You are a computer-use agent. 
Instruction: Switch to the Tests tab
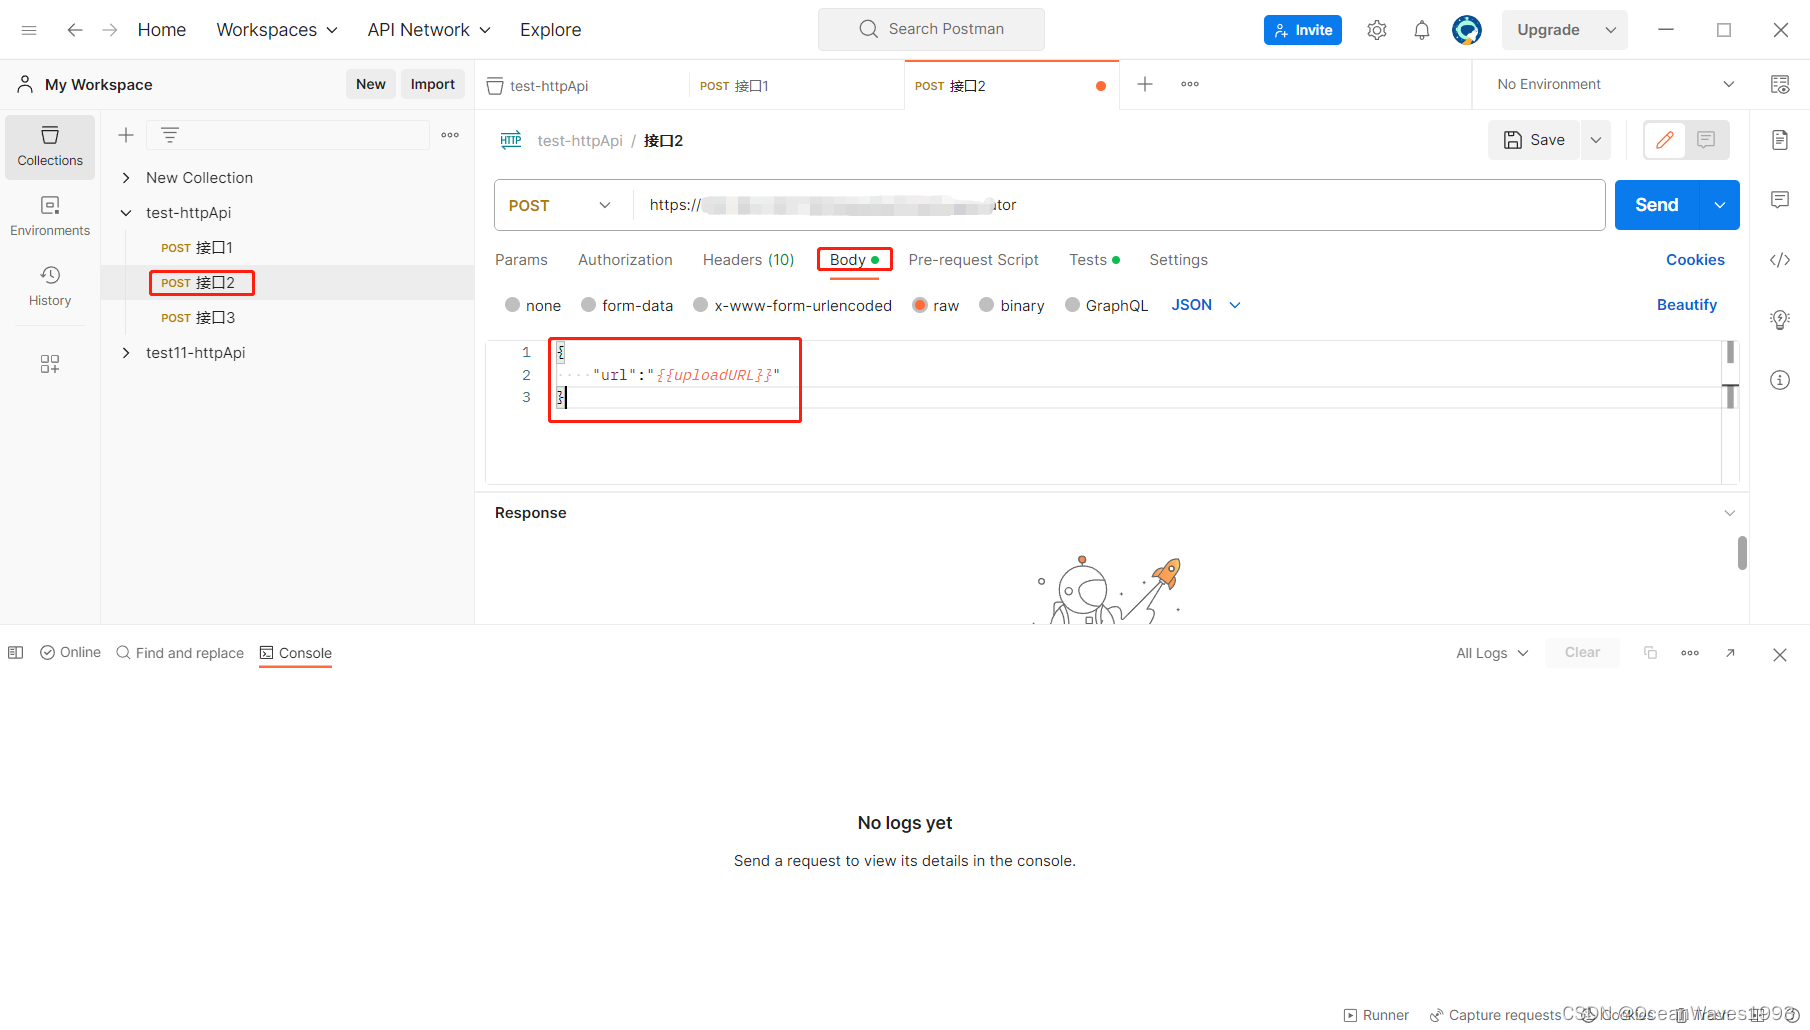(1094, 260)
